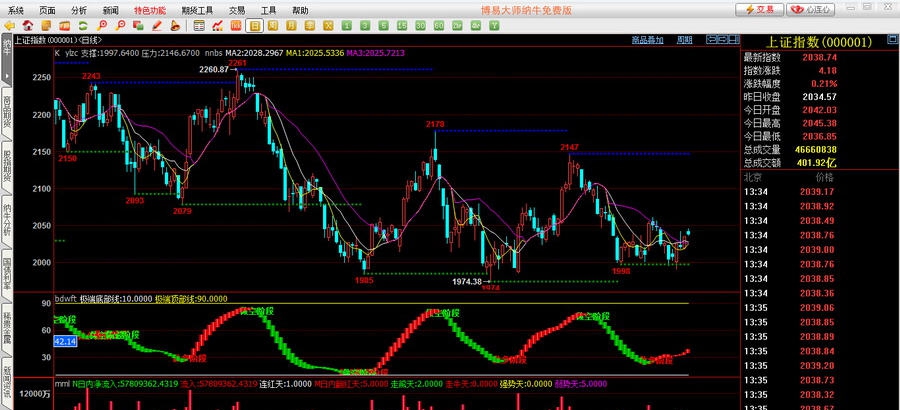Image resolution: width=900 pixels, height=410 pixels.
Task: Click the 商品叠加 link
Action: 647,40
